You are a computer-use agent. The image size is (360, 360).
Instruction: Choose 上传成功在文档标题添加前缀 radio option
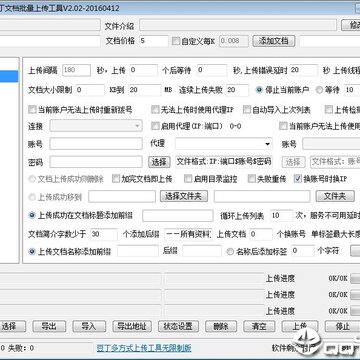(32, 215)
